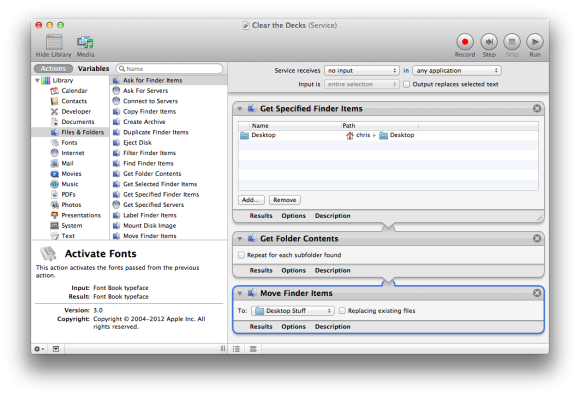Enable Replacing existing files checkbox
This screenshot has width=580, height=397.
coord(342,311)
